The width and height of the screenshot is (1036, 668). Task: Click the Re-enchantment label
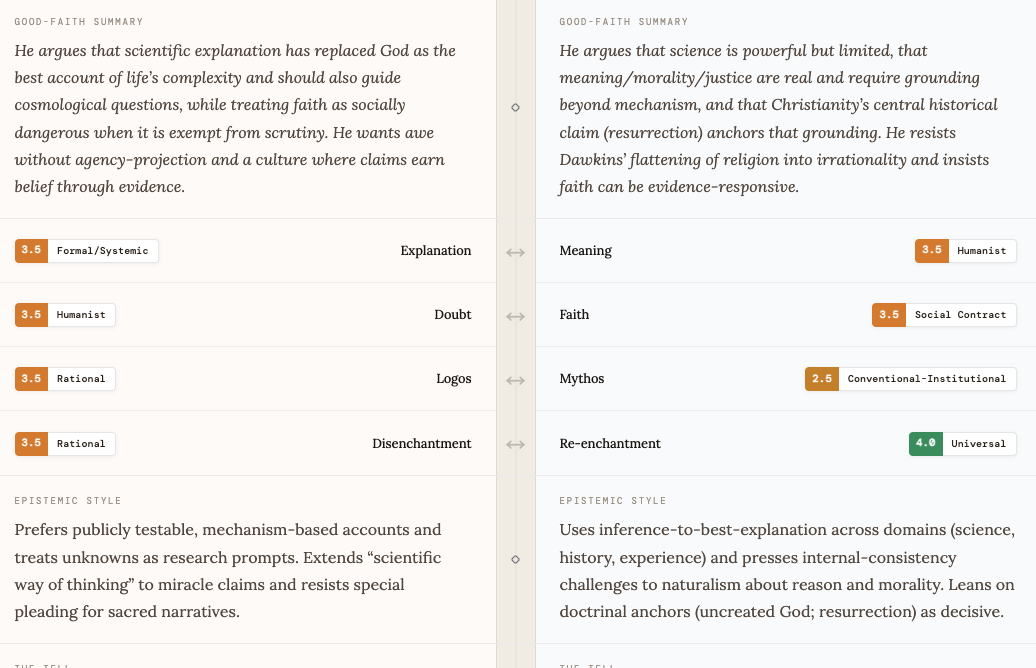pos(610,444)
